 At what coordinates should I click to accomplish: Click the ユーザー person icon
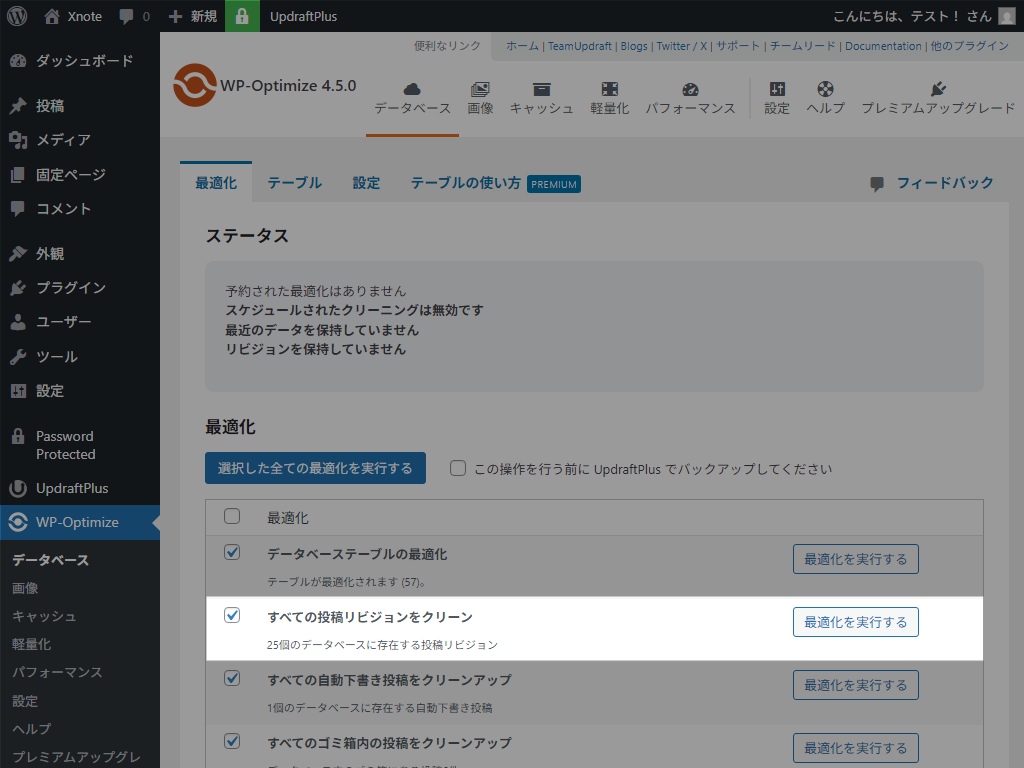coord(18,322)
